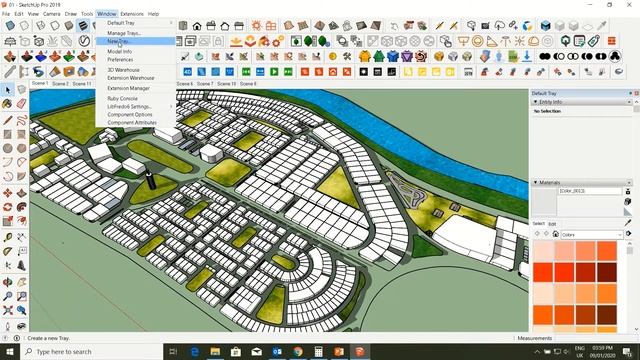This screenshot has width=640, height=360.
Task: Switch to Scene 1 tab
Action: (x=40, y=83)
